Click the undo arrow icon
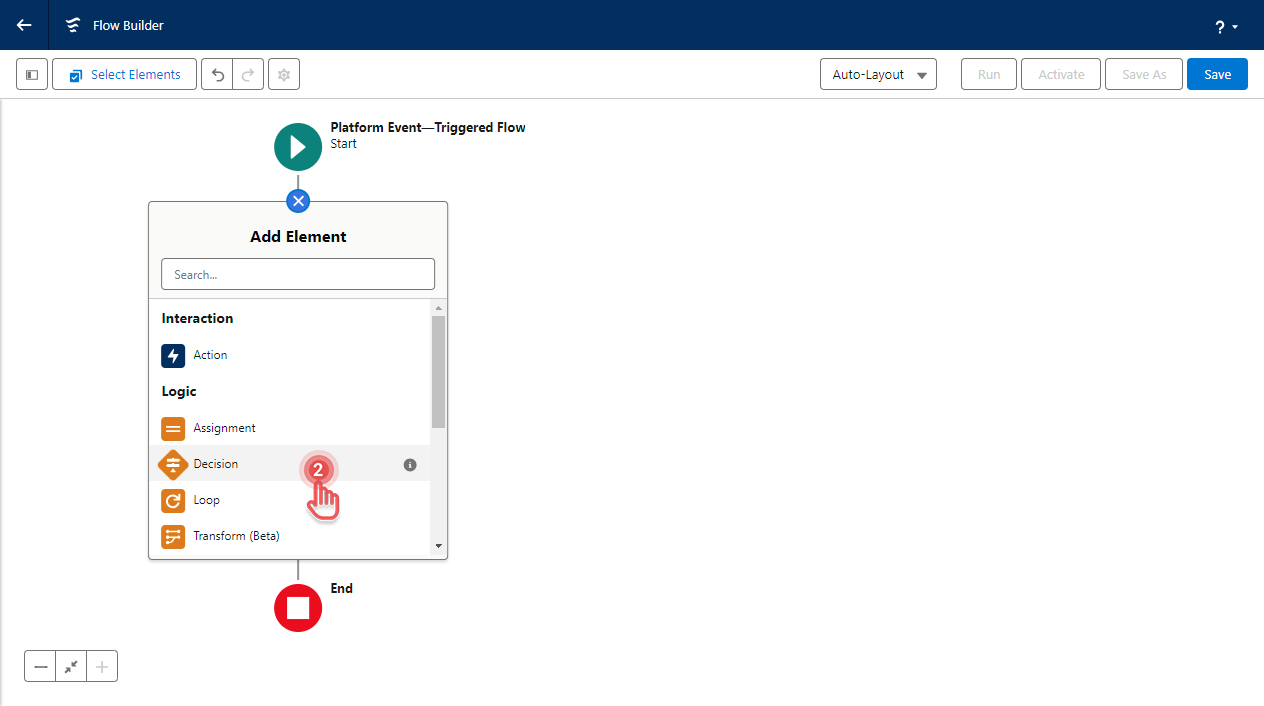Screen dimensions: 1264x706 (217, 74)
